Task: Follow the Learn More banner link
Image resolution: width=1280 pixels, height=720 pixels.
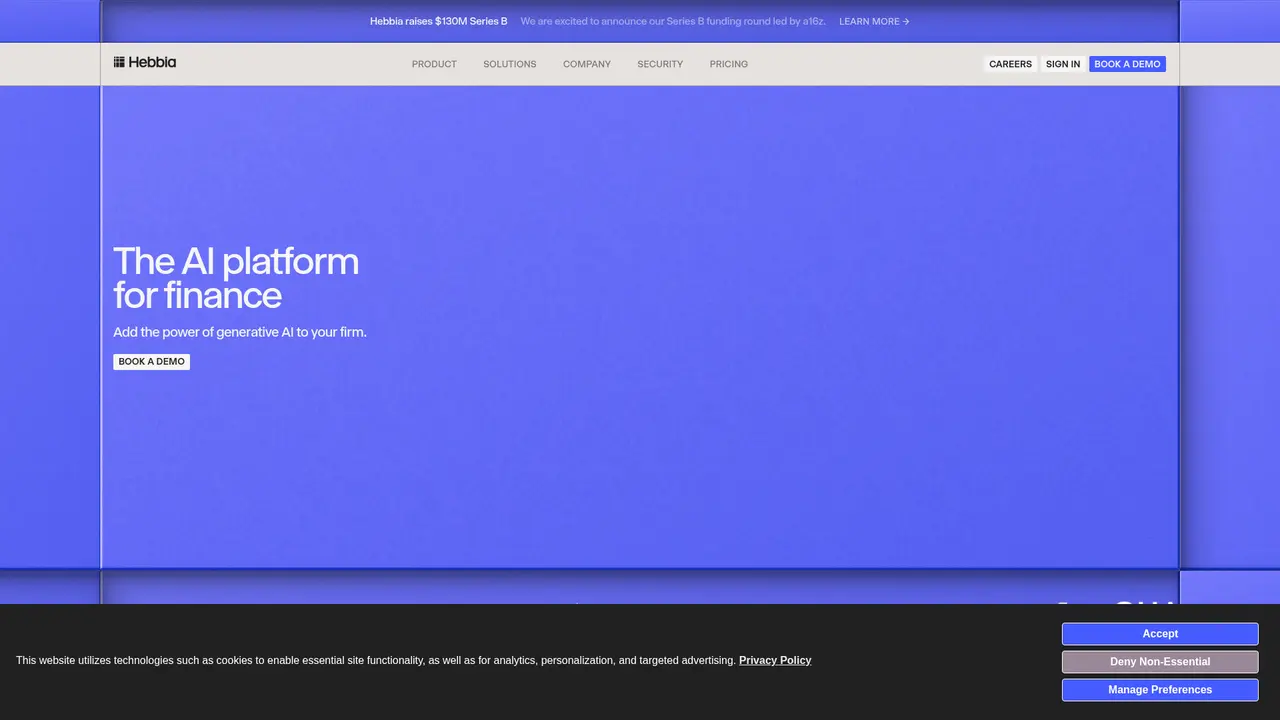Action: (x=874, y=21)
